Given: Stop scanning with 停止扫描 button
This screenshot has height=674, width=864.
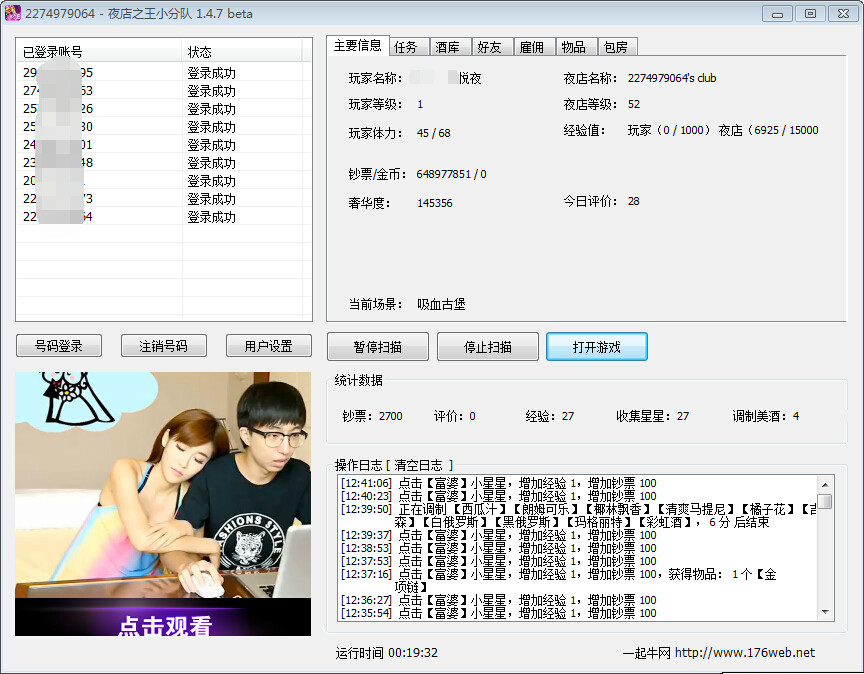Looking at the screenshot, I should tap(487, 346).
